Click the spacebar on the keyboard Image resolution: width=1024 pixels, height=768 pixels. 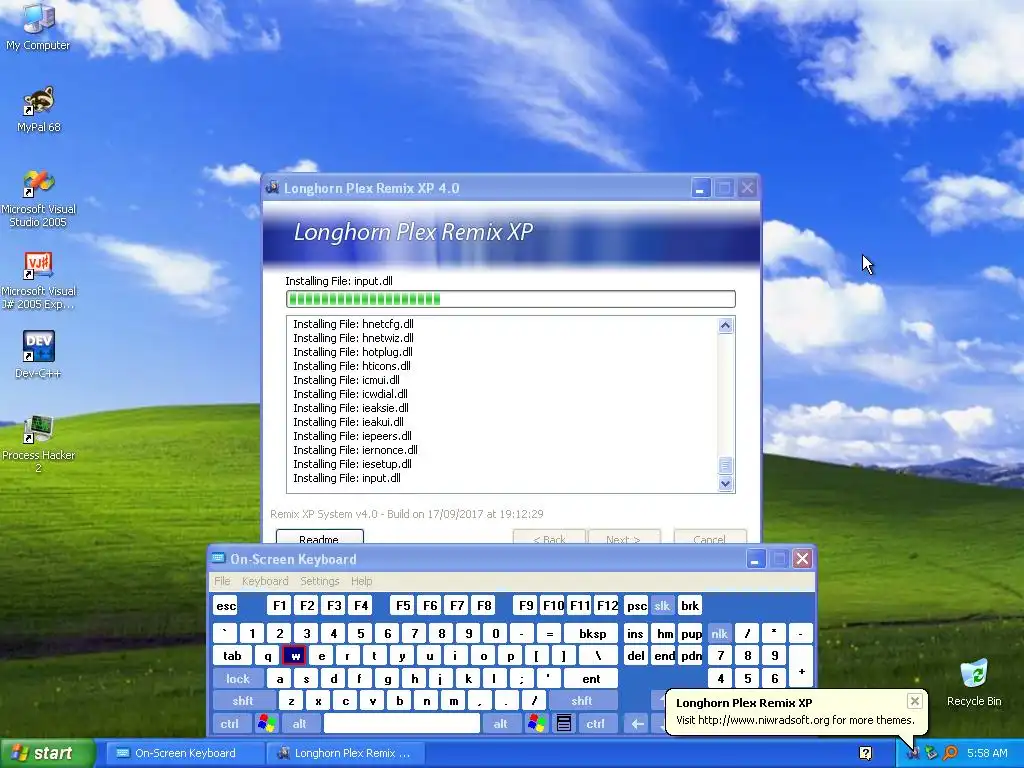click(x=402, y=724)
